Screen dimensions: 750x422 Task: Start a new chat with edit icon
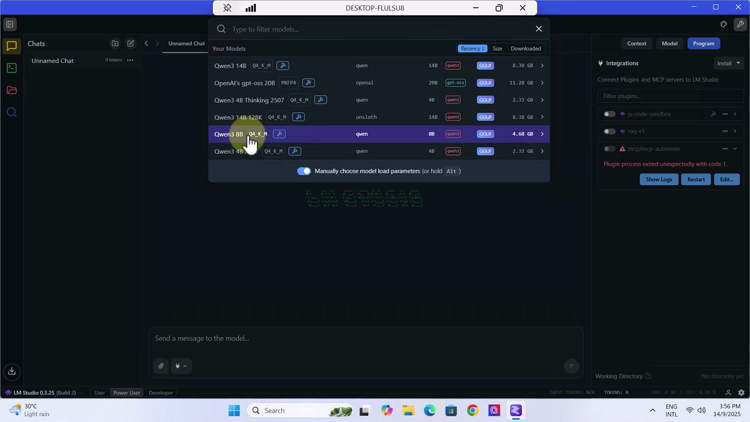pyautogui.click(x=131, y=44)
